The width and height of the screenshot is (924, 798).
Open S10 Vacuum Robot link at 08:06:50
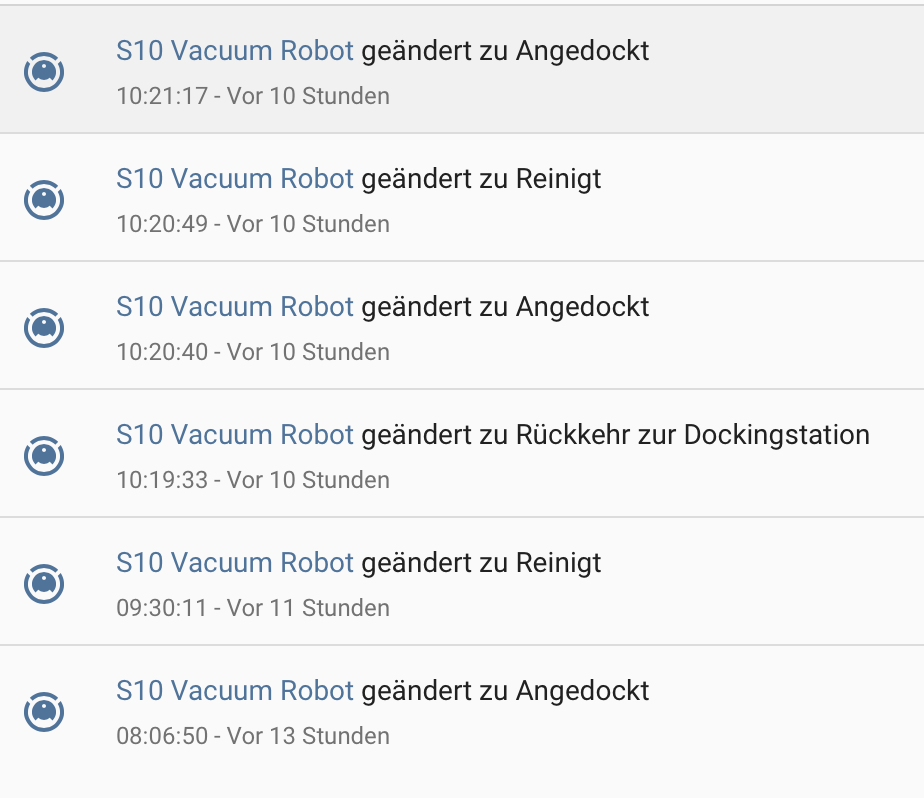pyautogui.click(x=234, y=691)
